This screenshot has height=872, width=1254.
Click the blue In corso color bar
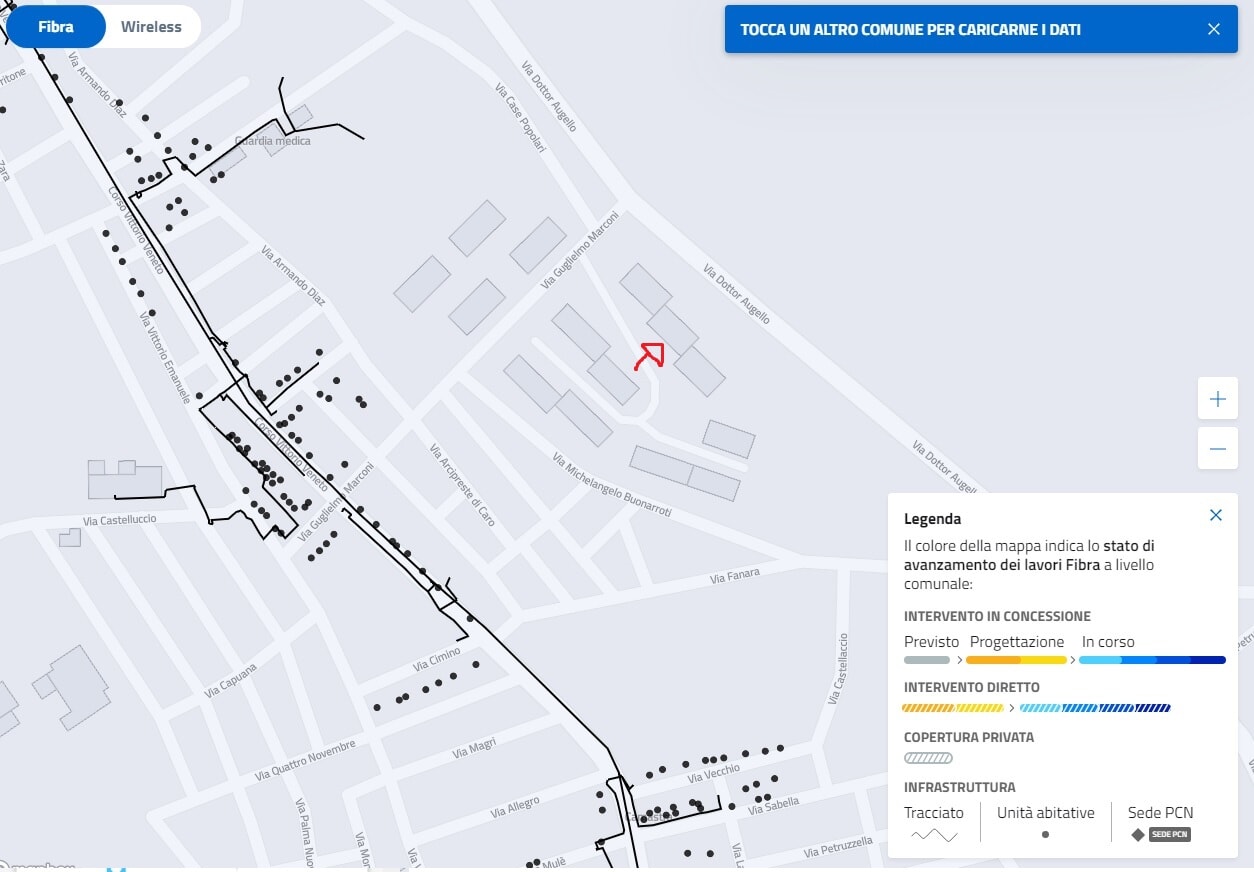[1152, 660]
